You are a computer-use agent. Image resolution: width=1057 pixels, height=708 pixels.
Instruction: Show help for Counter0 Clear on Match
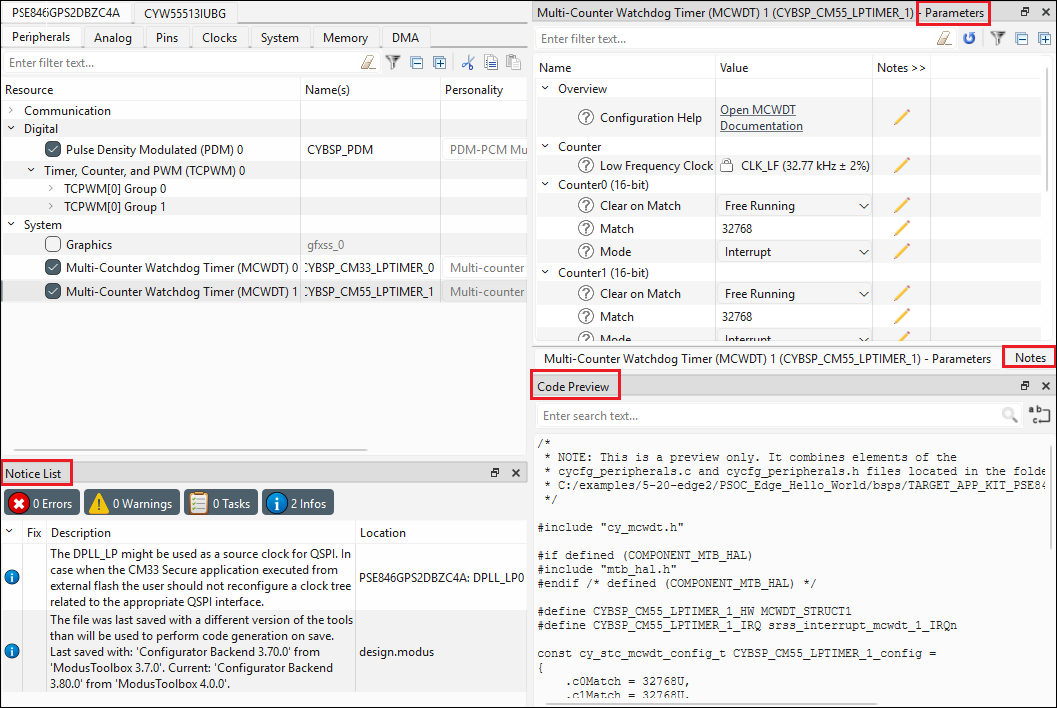coord(586,206)
